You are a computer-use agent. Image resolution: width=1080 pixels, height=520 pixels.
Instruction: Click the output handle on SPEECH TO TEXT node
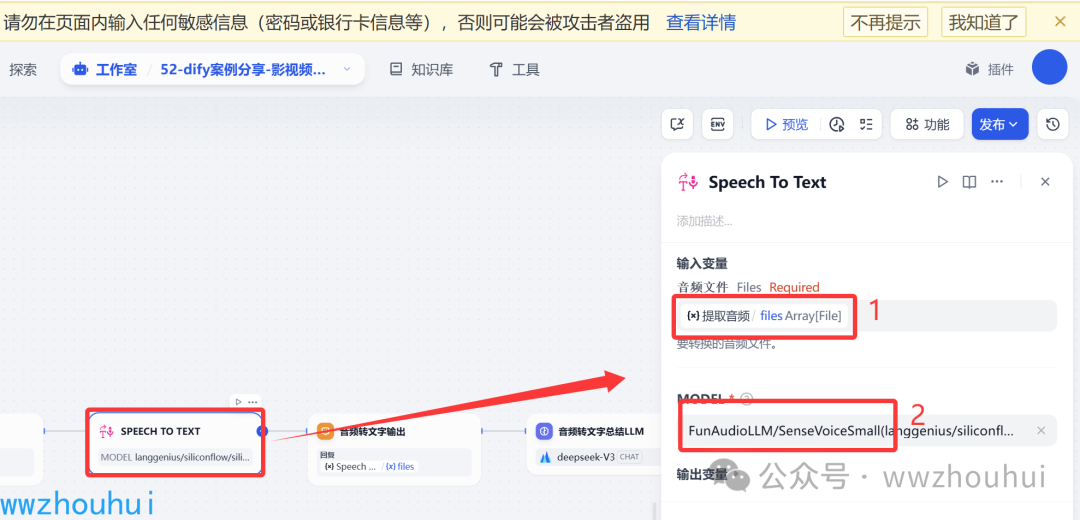pyautogui.click(x=262, y=431)
